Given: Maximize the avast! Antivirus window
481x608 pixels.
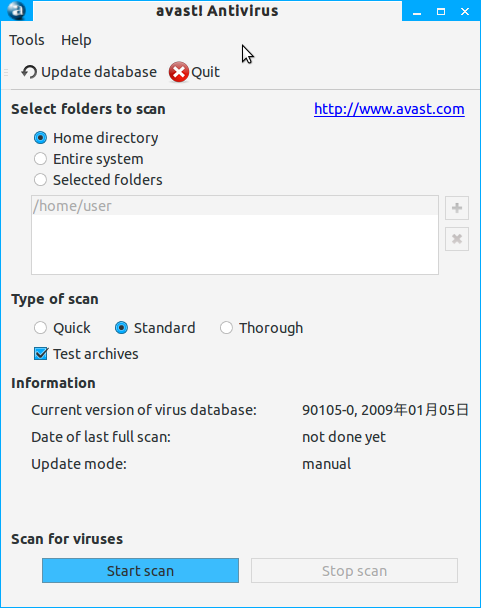Looking at the screenshot, I should (x=441, y=12).
